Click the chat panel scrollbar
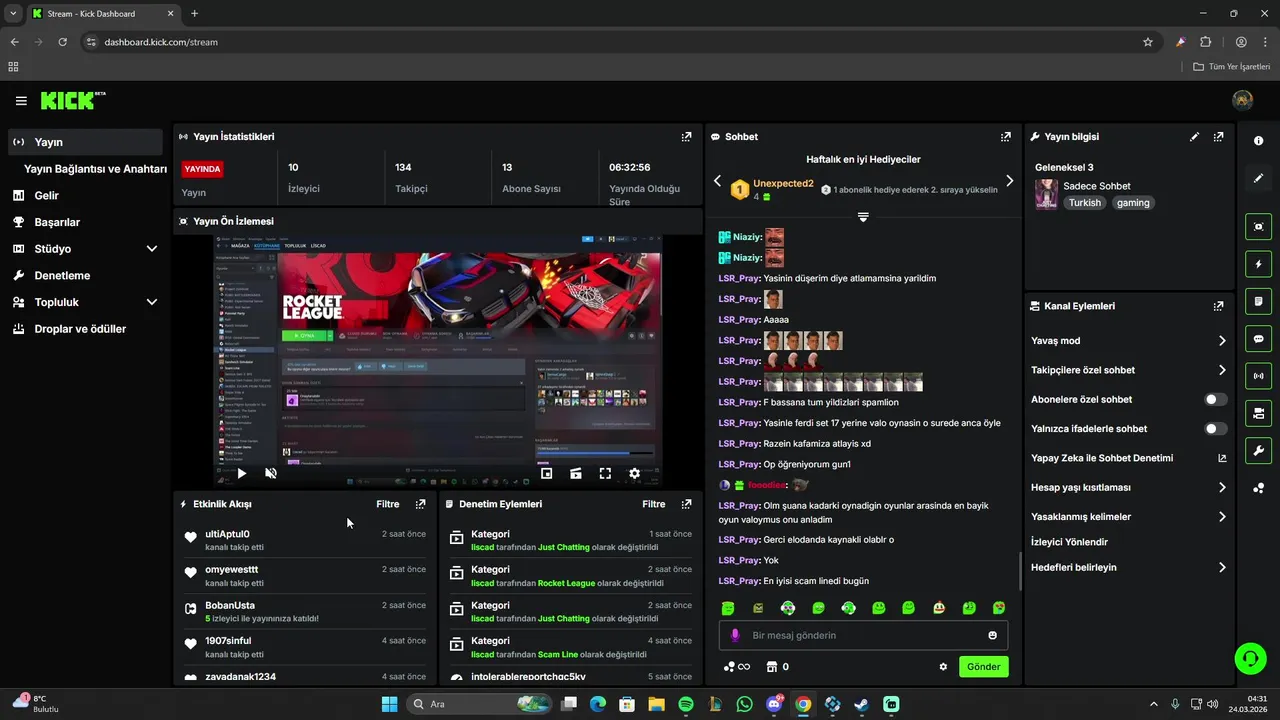This screenshot has width=1280, height=720. (x=1020, y=572)
